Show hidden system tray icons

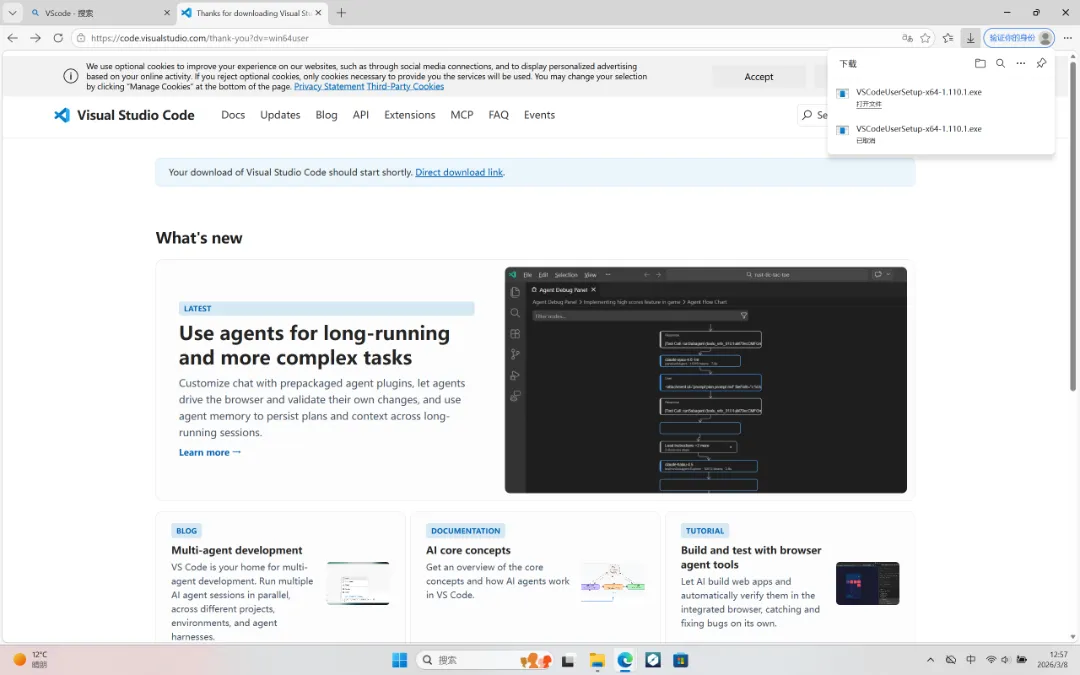930,660
